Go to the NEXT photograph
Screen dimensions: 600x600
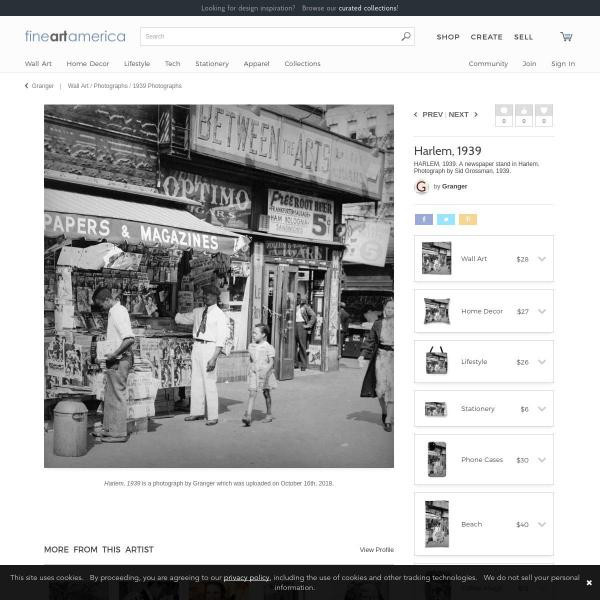[x=463, y=115]
